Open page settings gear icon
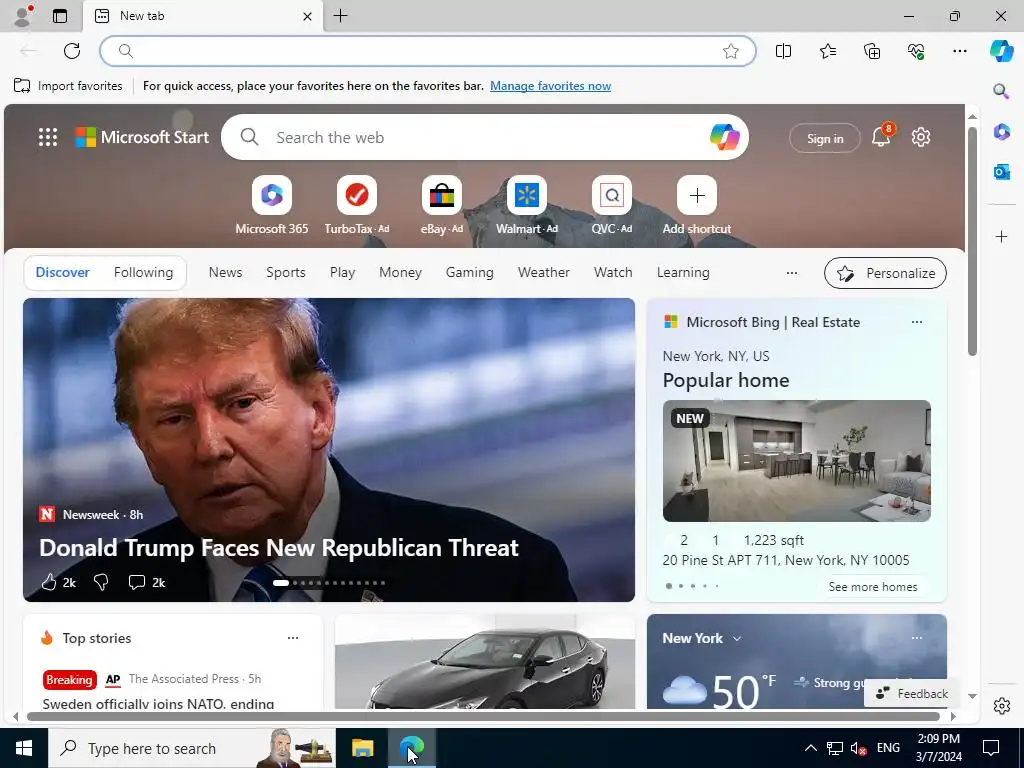The height and width of the screenshot is (768, 1024). [921, 137]
